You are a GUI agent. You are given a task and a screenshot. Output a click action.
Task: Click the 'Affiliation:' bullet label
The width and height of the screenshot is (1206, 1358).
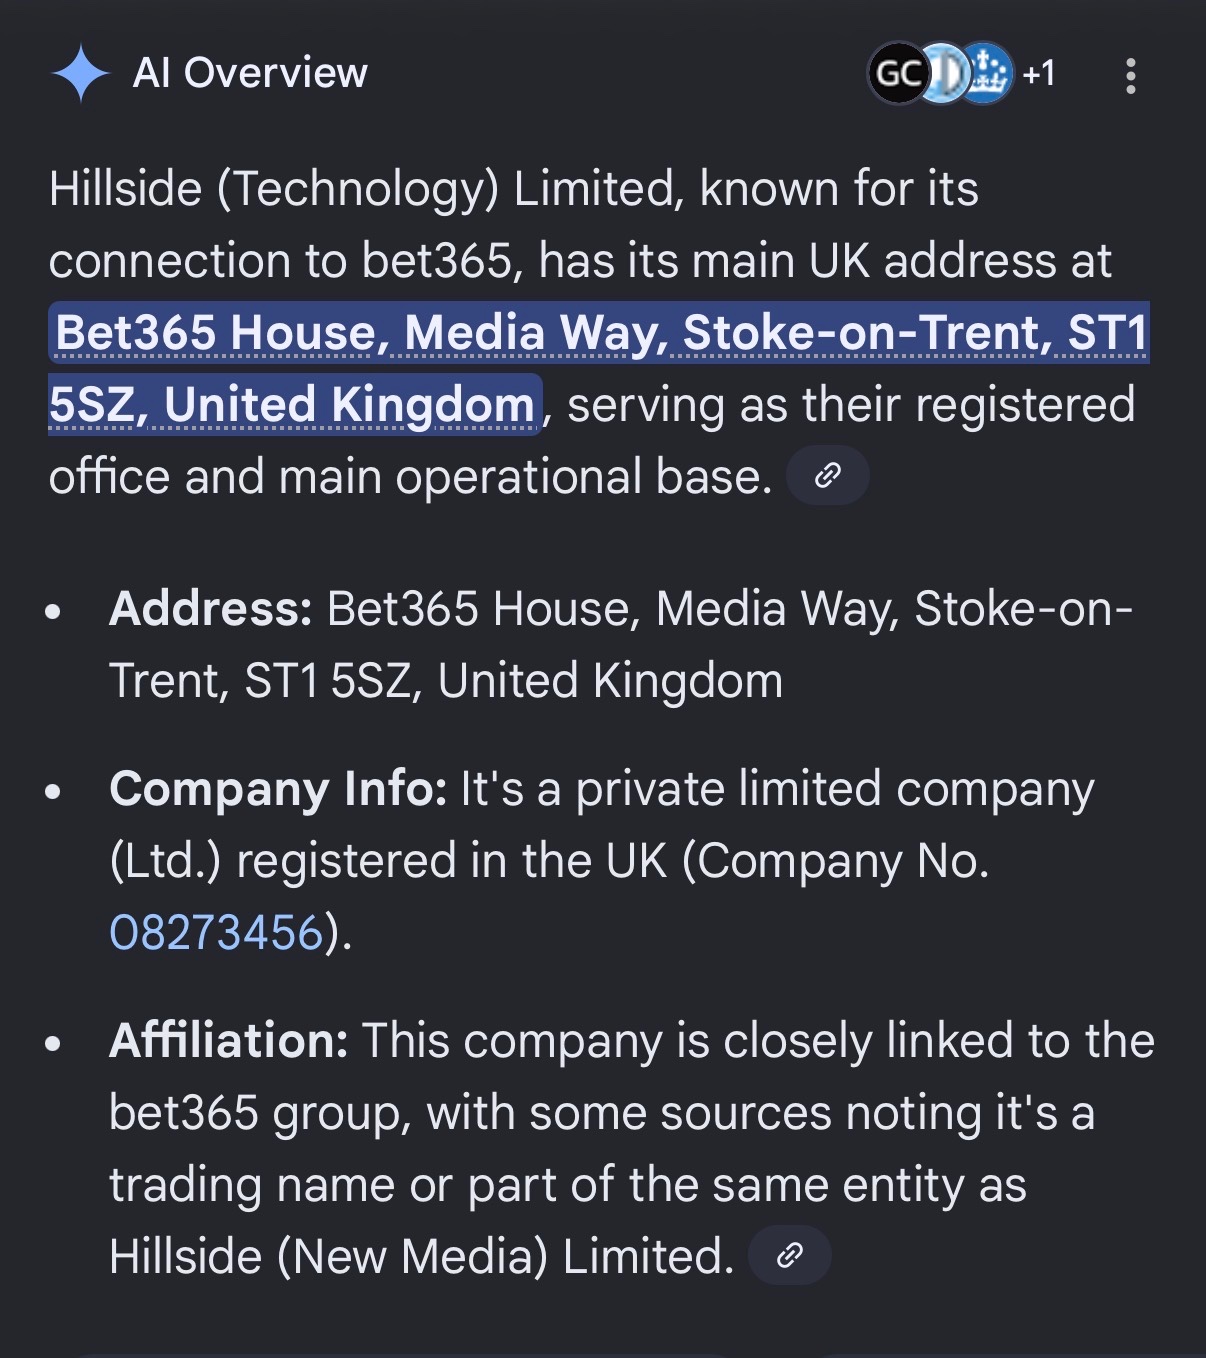[x=229, y=1040]
